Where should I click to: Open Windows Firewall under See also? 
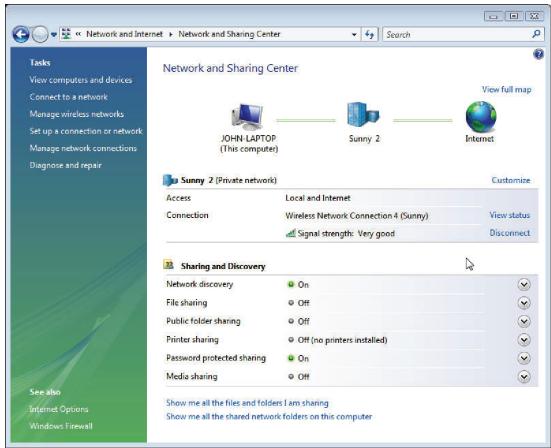(61, 426)
